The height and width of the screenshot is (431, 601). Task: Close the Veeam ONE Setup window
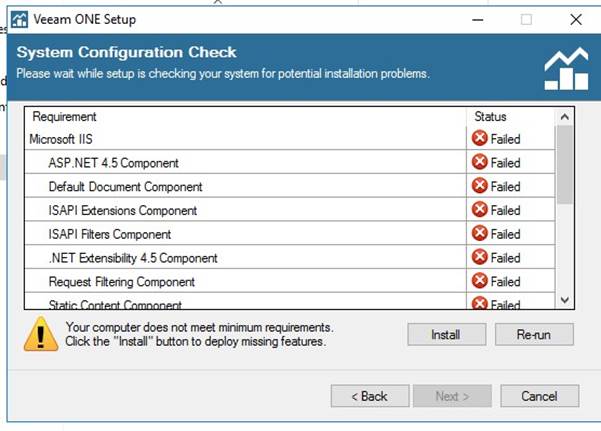coord(576,20)
